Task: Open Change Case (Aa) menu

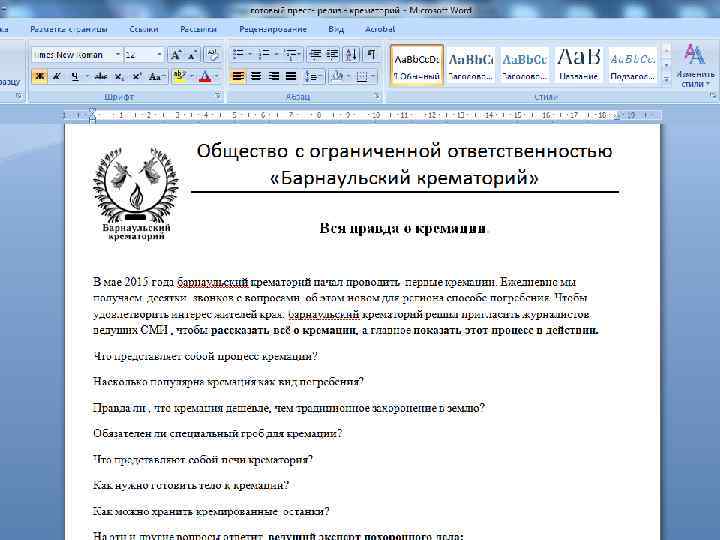Action: pos(156,76)
